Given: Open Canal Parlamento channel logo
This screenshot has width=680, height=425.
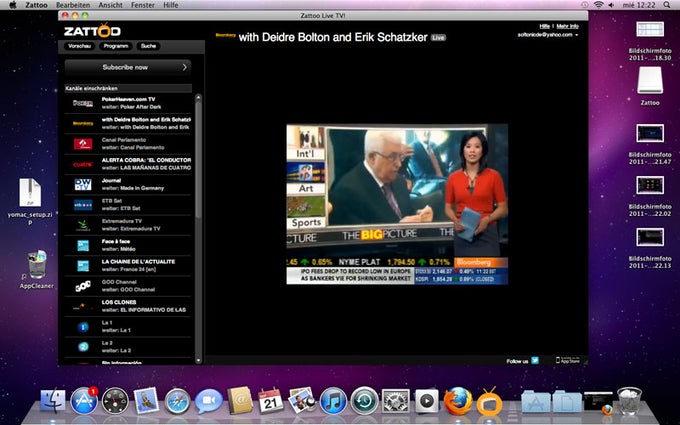Looking at the screenshot, I should tap(83, 144).
